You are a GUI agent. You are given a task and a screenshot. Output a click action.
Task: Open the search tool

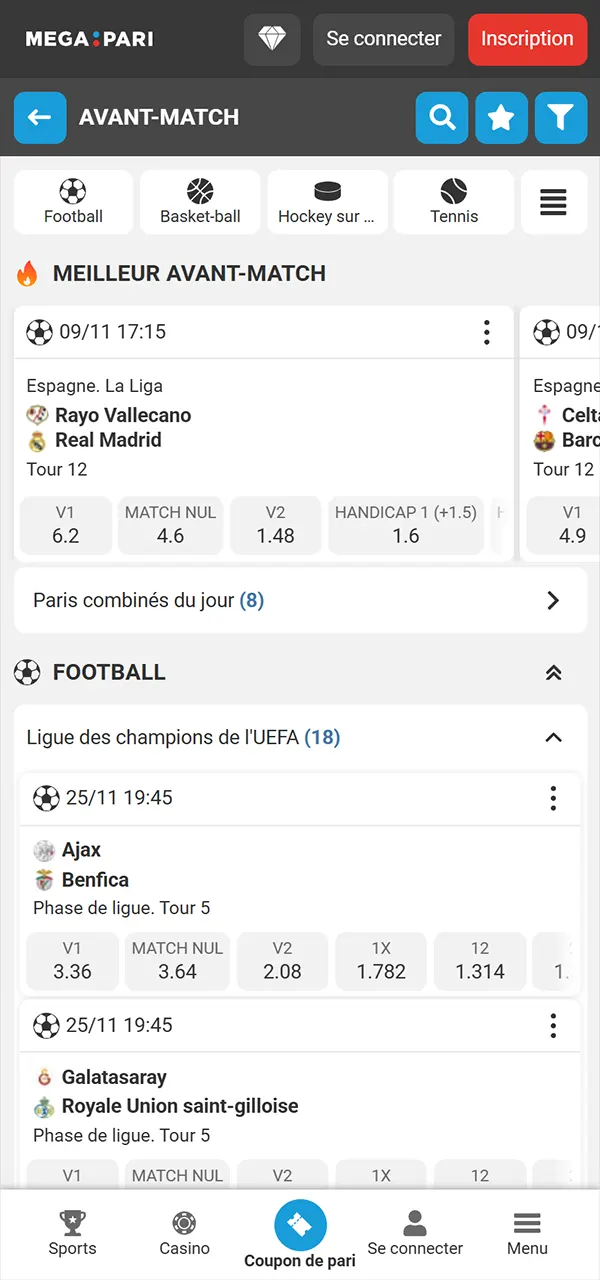(442, 117)
